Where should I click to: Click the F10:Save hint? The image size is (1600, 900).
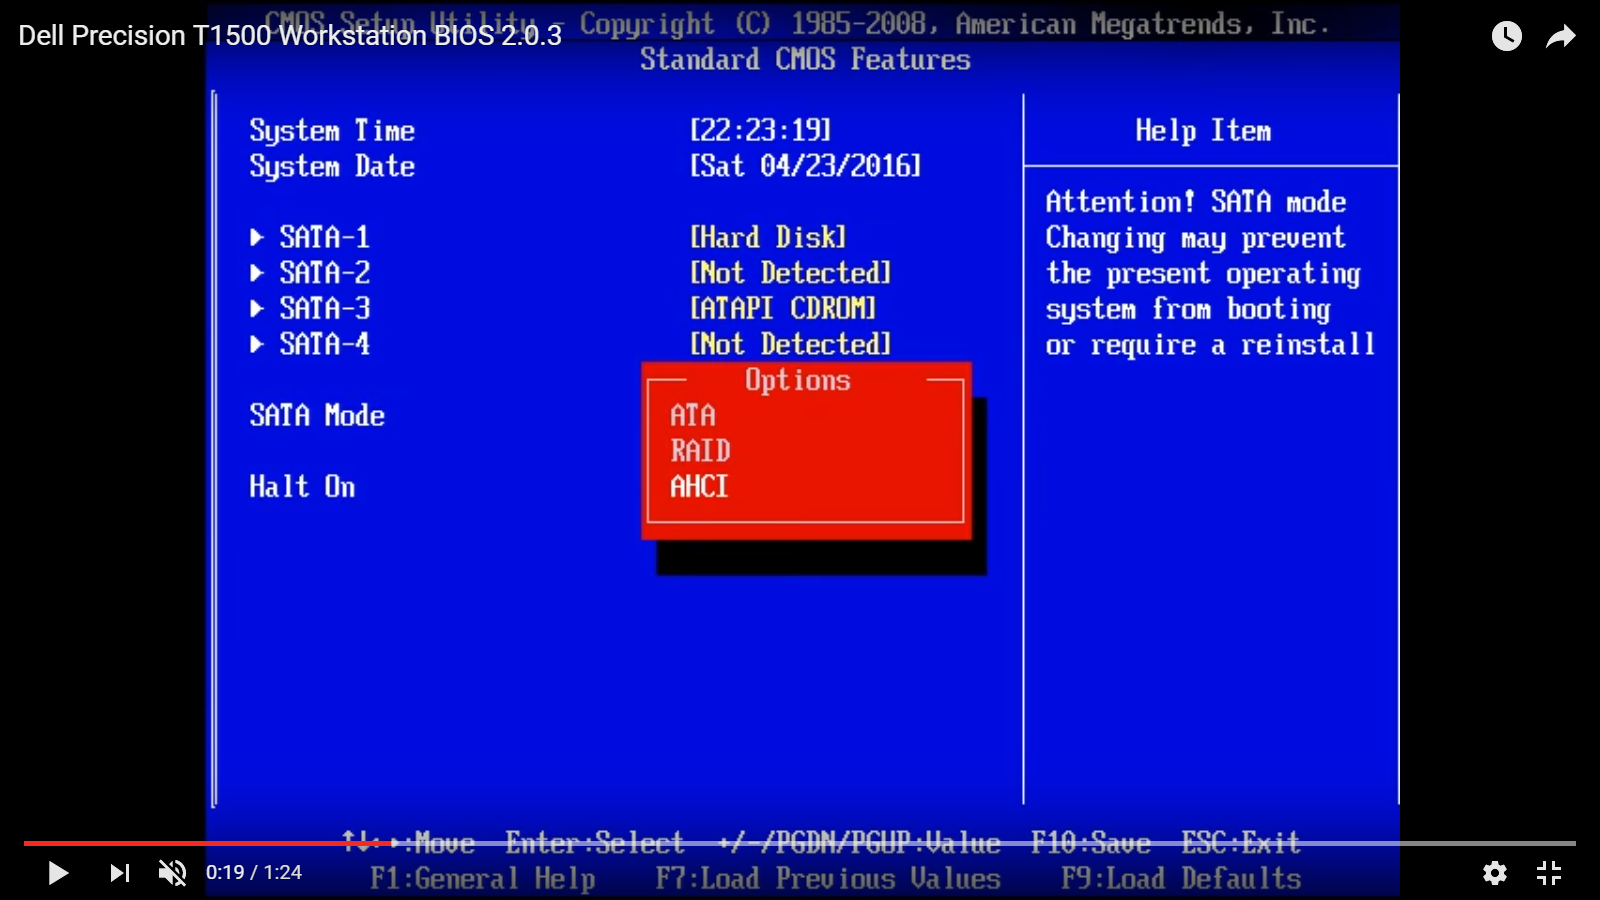coord(1091,843)
